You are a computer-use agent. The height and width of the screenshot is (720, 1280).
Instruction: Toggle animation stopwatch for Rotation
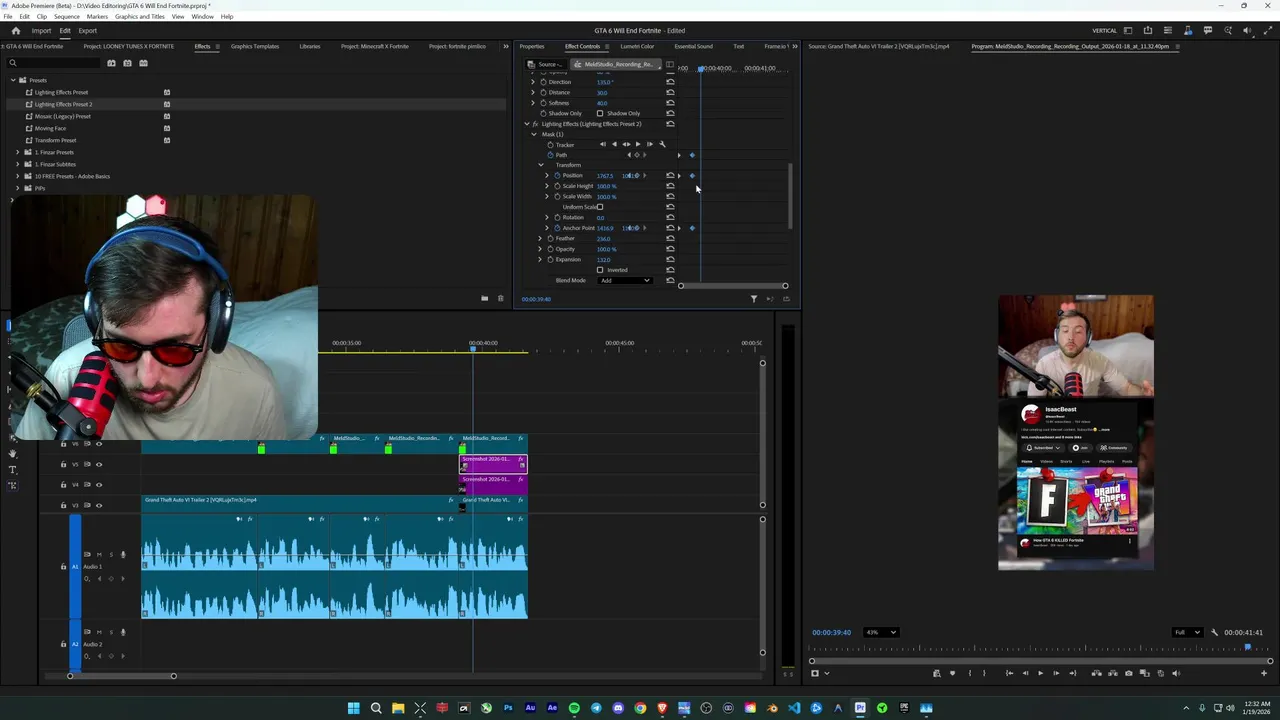pyautogui.click(x=557, y=217)
